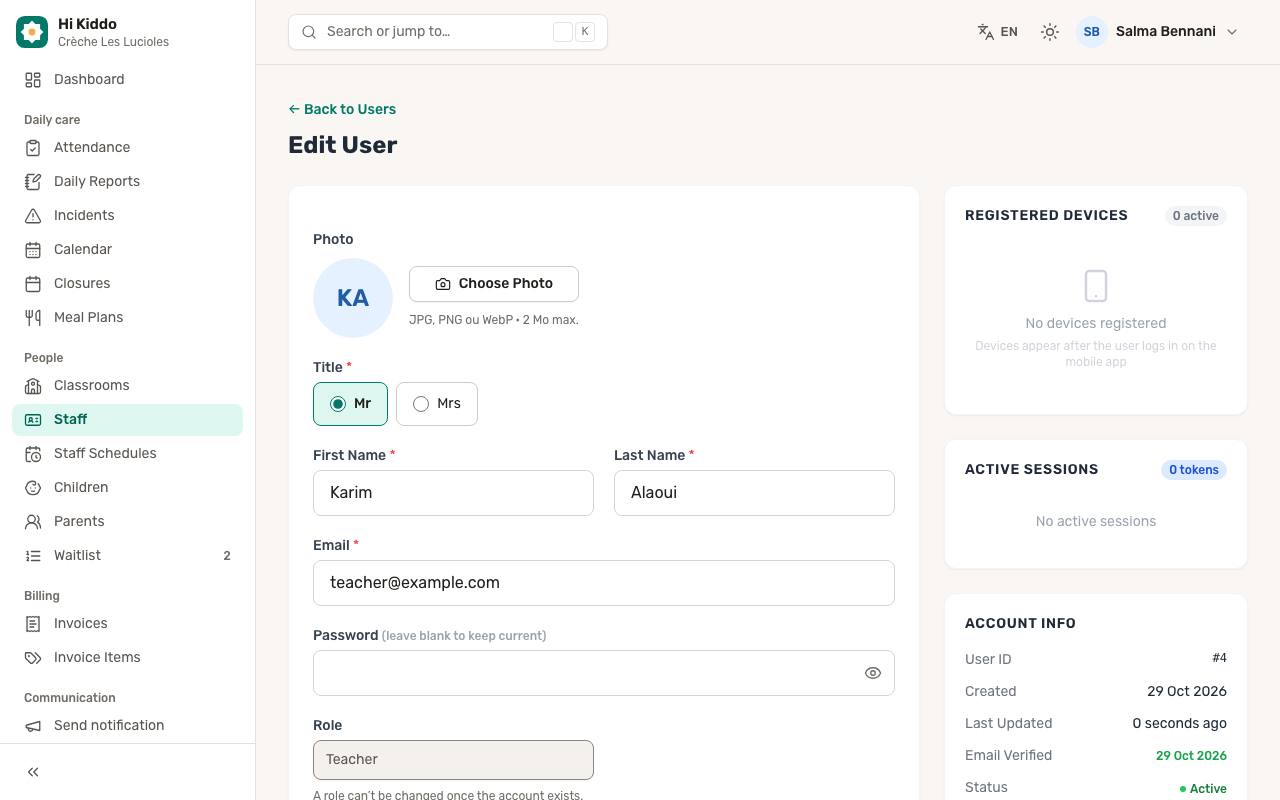1280x800 pixels.
Task: Click the Meal Plans utensils icon
Action: [33, 318]
